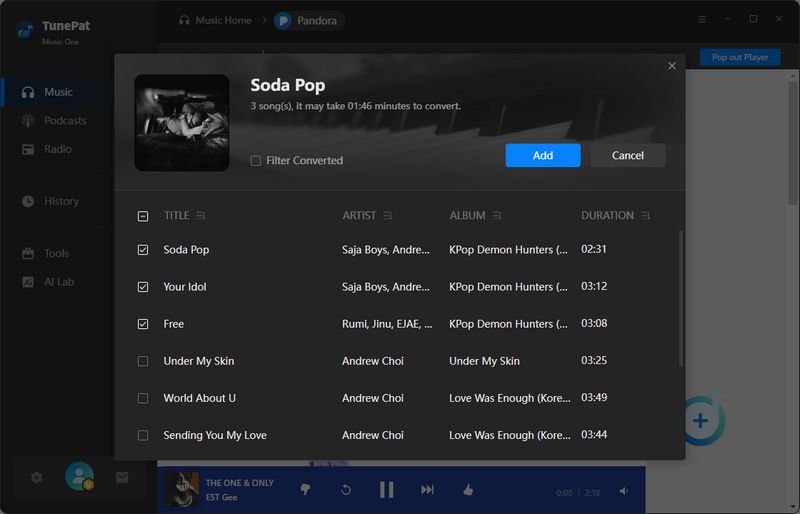Click the thumbs down icon in player
Screen dimensions: 800x514
306,490
